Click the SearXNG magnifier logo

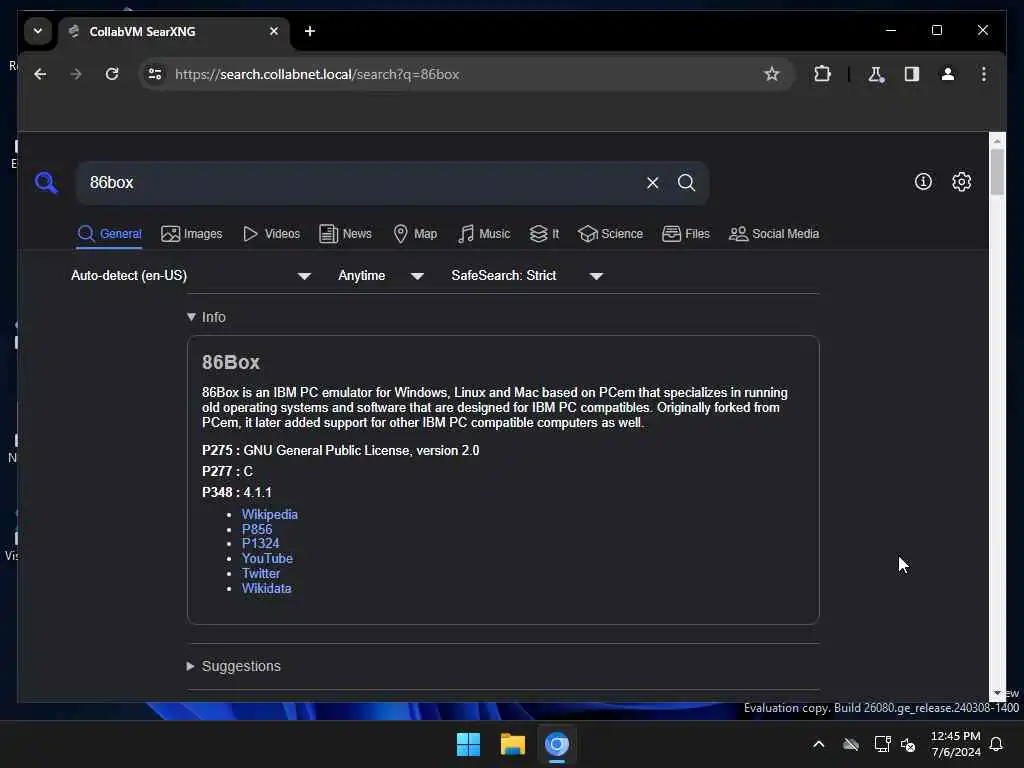(46, 183)
